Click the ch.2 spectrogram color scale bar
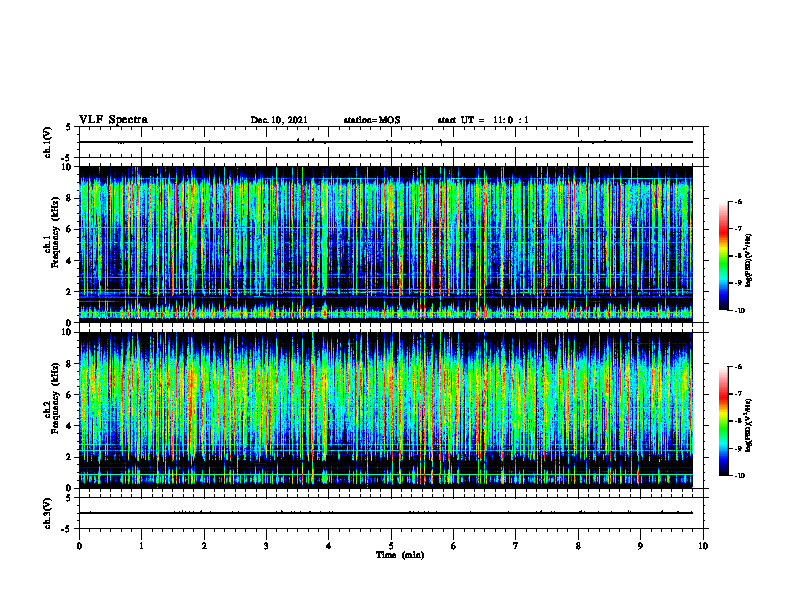792x612 pixels. tap(723, 421)
